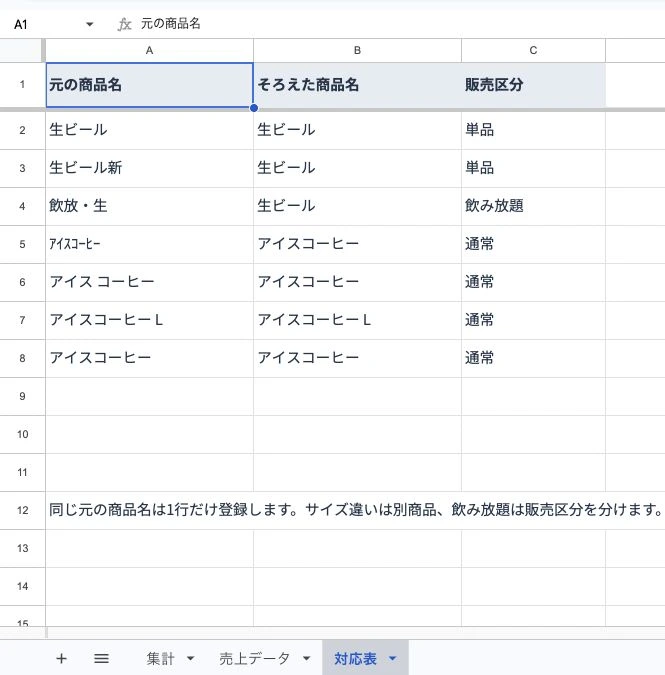This screenshot has width=665, height=675.
Task: Click cell B8 アイスコーヒー
Action: coord(357,358)
